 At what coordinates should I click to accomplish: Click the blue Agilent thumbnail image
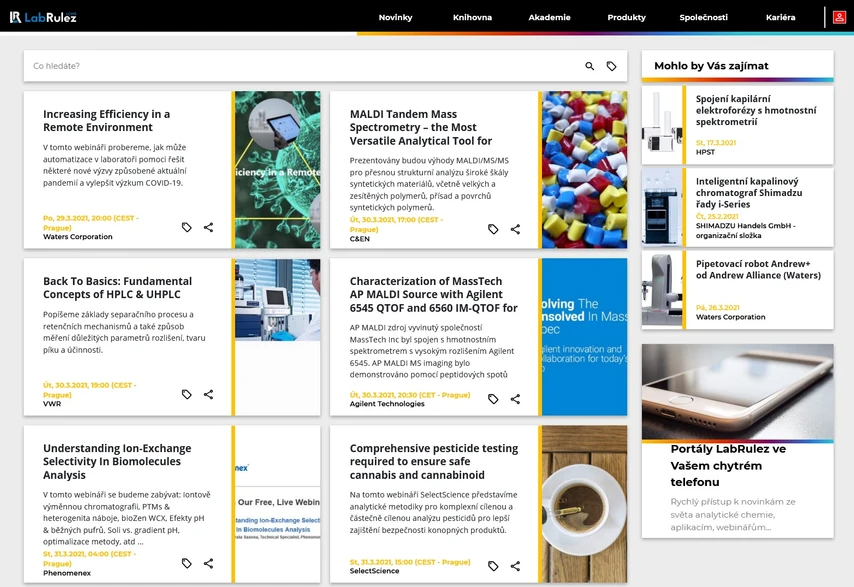[x=584, y=337]
